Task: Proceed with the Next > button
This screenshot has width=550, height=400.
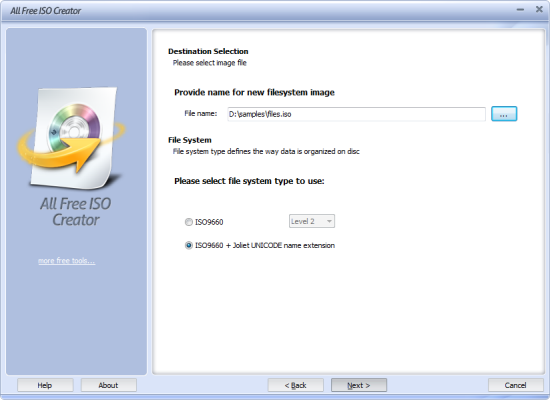Action: point(359,385)
